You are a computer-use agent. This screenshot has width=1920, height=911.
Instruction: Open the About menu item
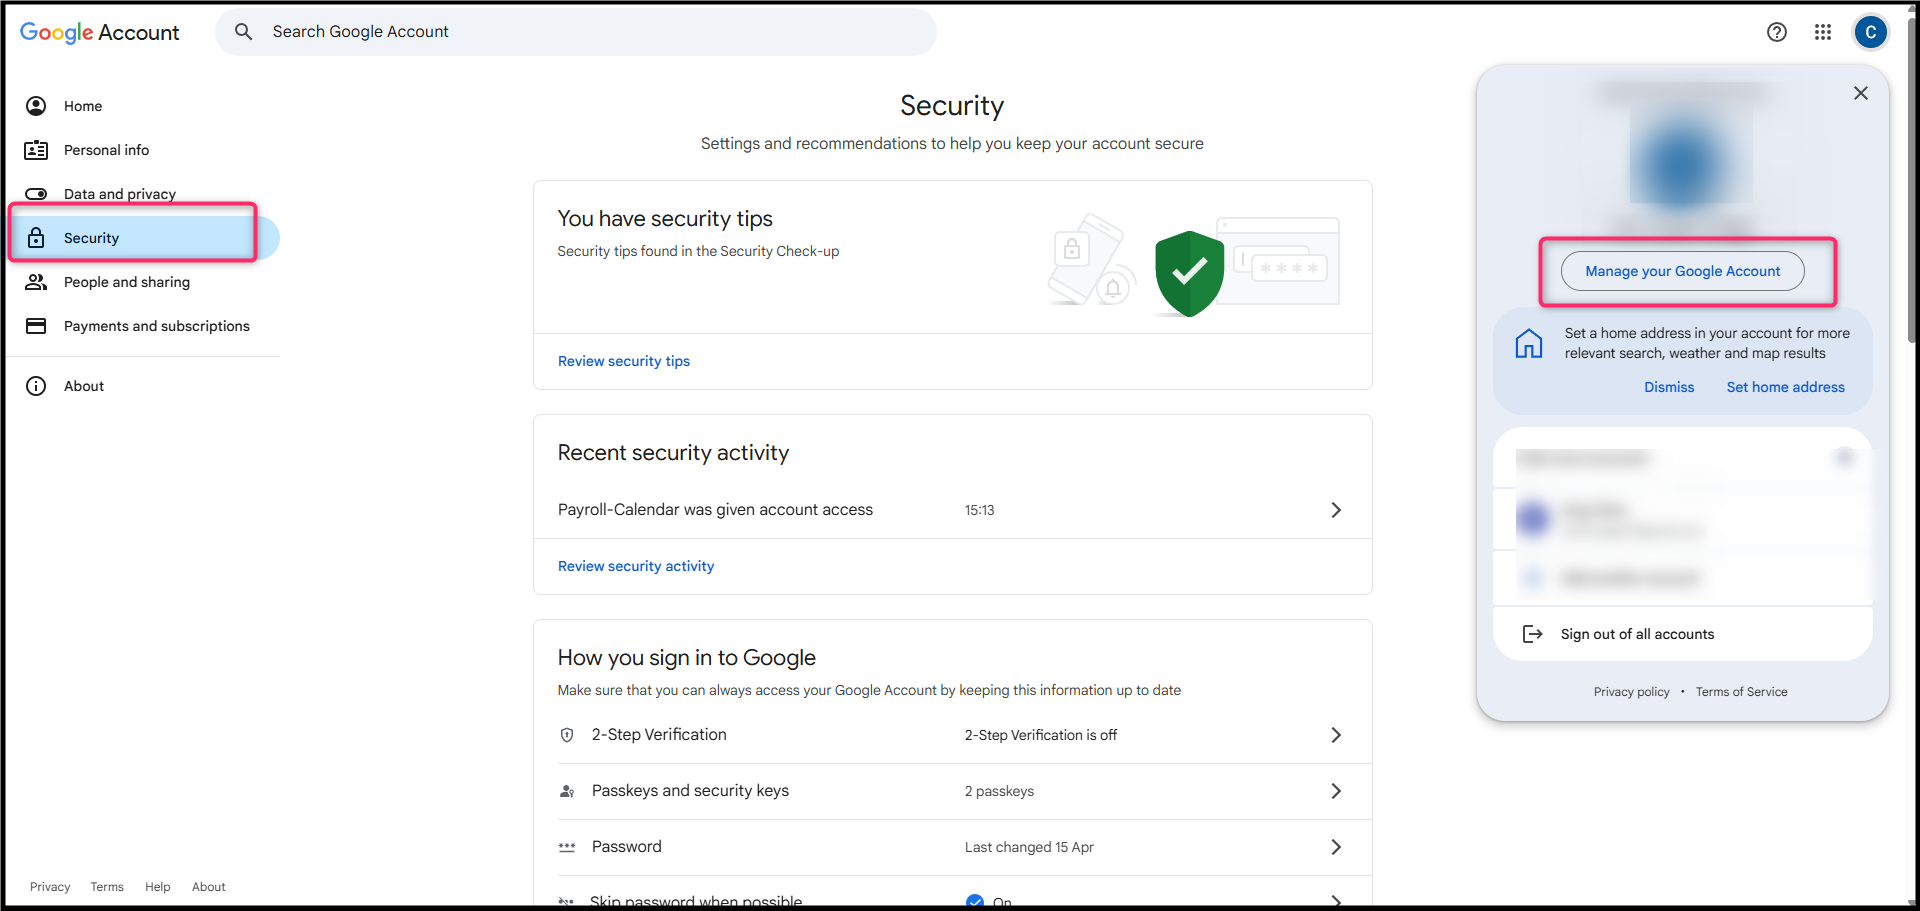coord(143,386)
